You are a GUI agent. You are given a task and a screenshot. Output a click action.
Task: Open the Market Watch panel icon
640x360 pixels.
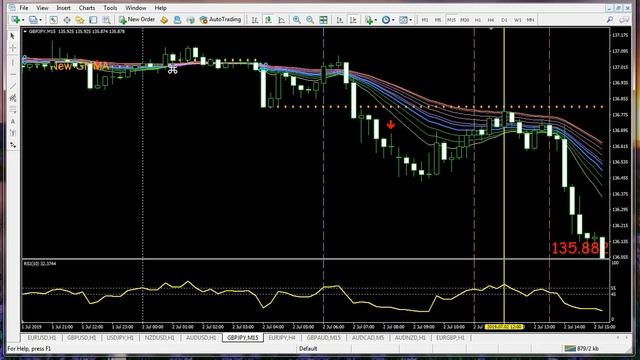click(53, 20)
